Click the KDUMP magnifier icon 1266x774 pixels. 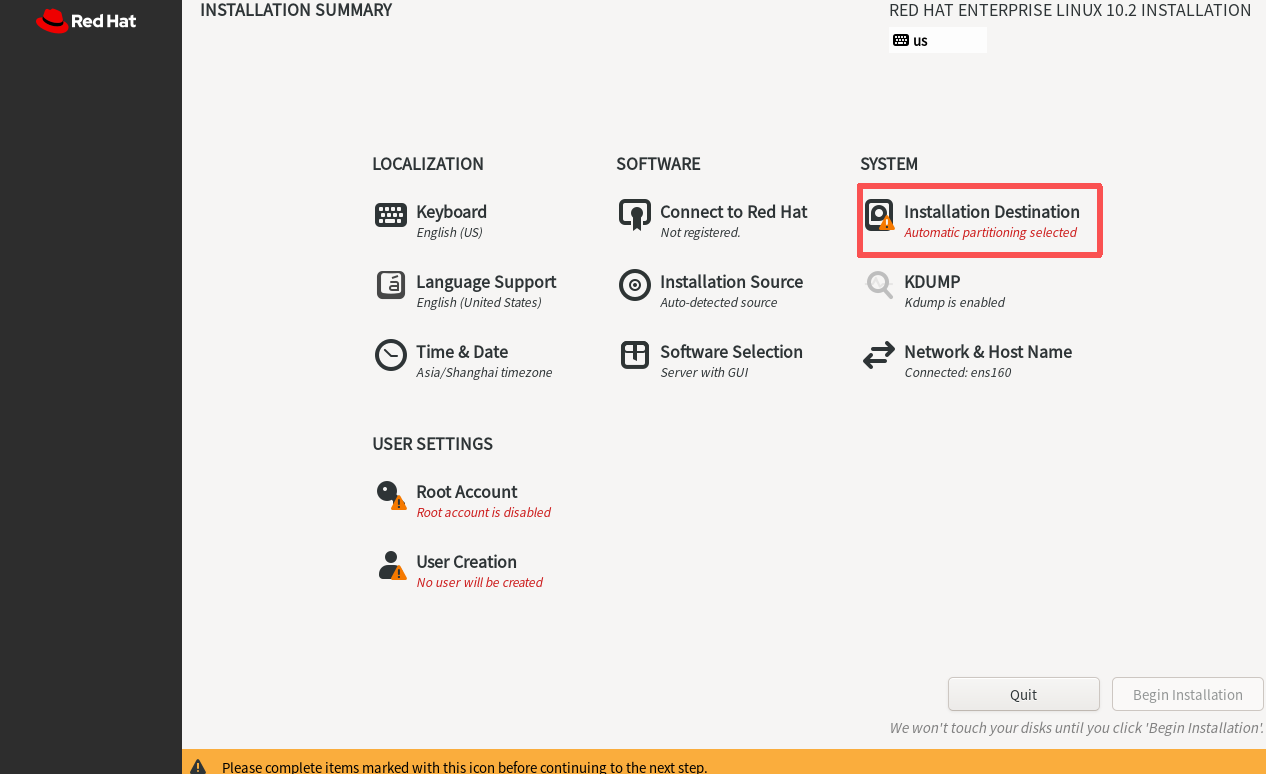point(879,285)
